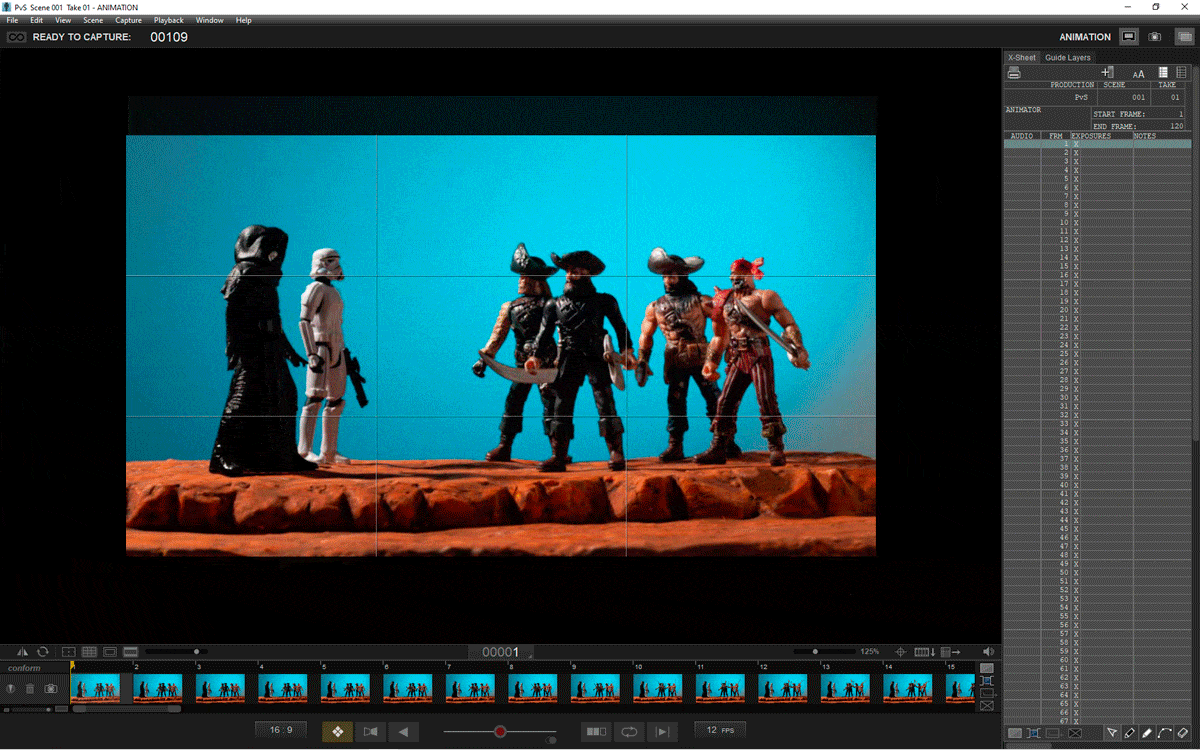Open the Capture menu
Viewport: 1200px width, 750px height.
coord(128,20)
